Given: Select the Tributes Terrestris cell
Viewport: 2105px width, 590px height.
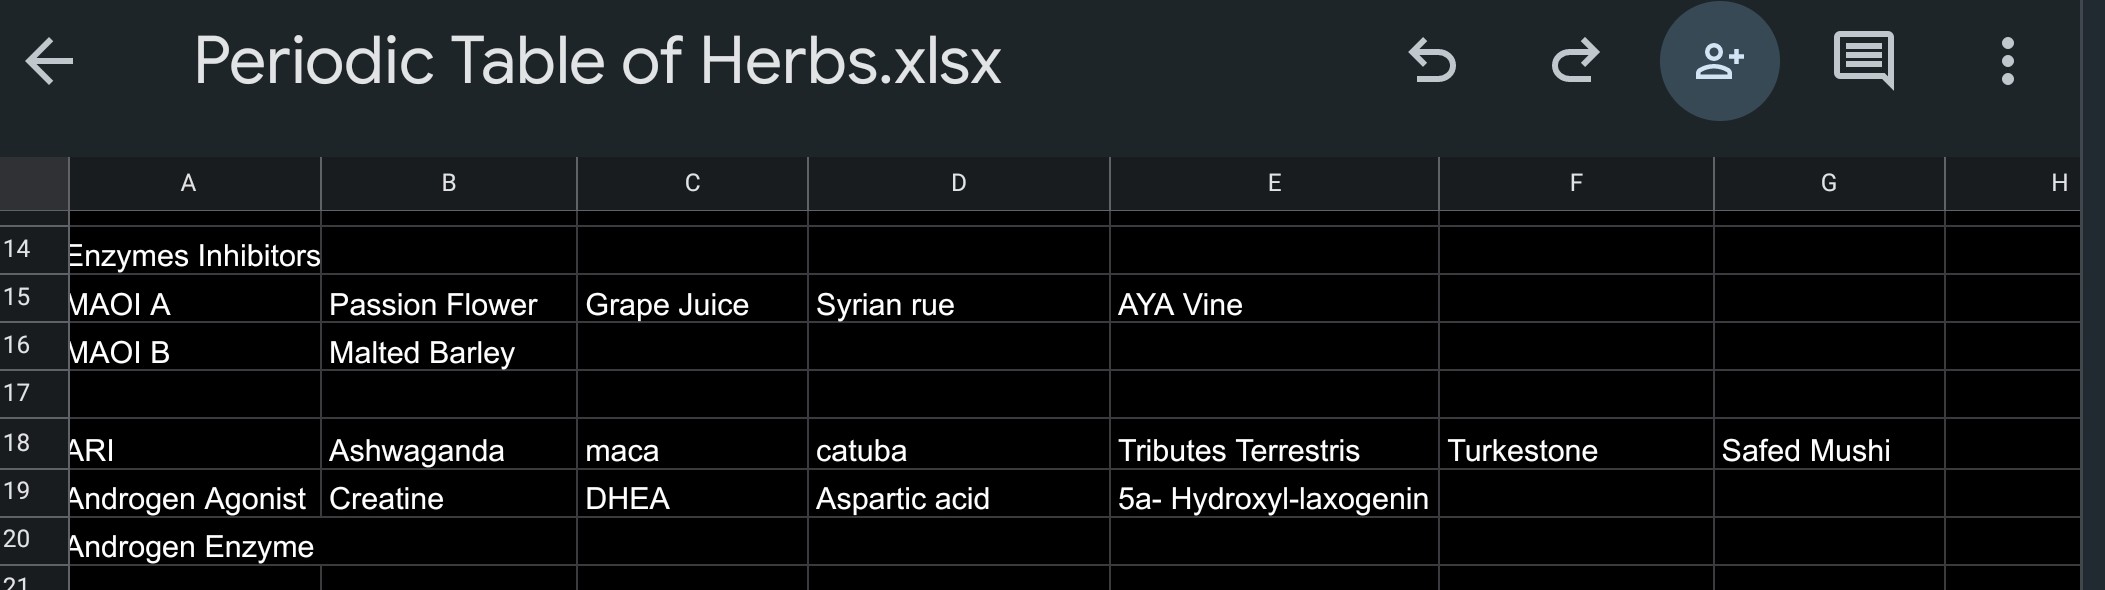Looking at the screenshot, I should pyautogui.click(x=1273, y=450).
